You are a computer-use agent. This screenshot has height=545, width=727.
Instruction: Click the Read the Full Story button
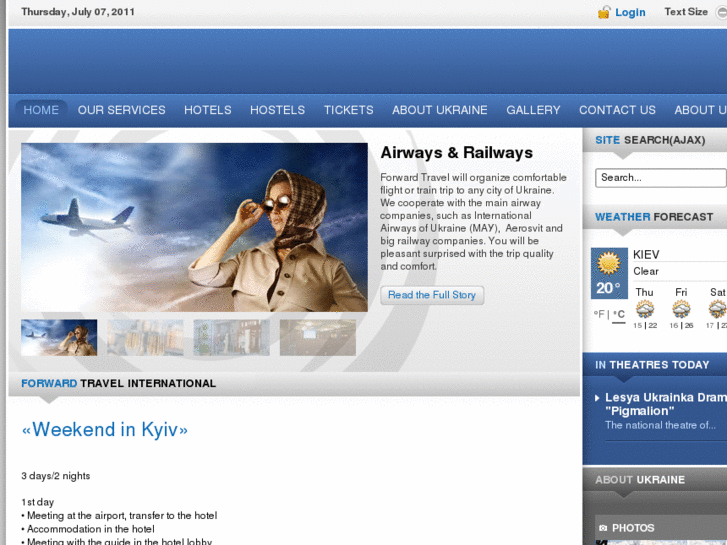pyautogui.click(x=432, y=295)
